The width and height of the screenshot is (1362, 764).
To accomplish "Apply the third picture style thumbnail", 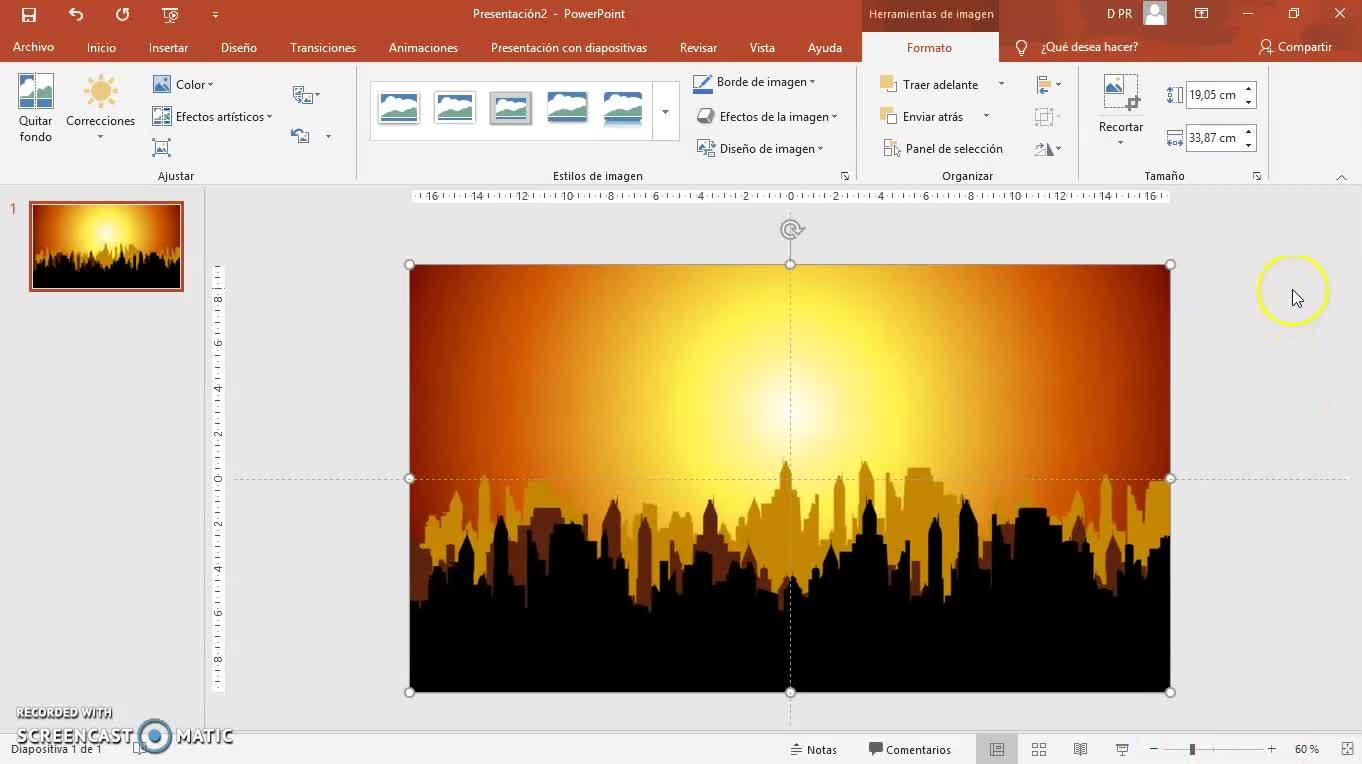I will pyautogui.click(x=511, y=108).
